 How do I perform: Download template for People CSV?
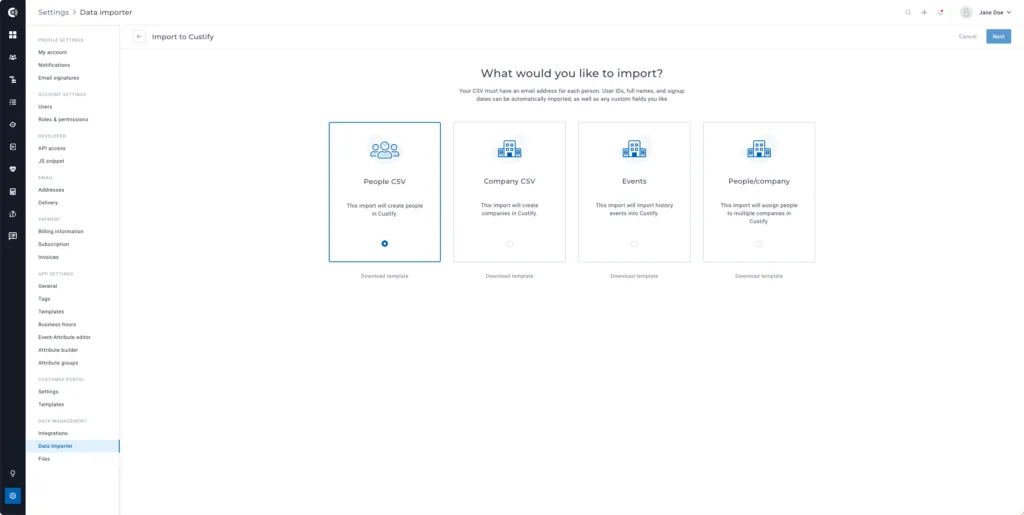point(385,276)
